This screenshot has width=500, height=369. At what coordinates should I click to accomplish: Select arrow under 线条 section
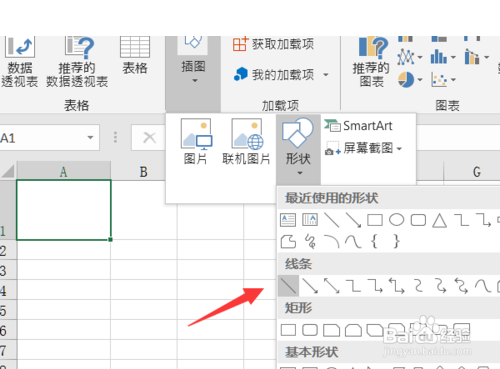pyautogui.click(x=310, y=286)
